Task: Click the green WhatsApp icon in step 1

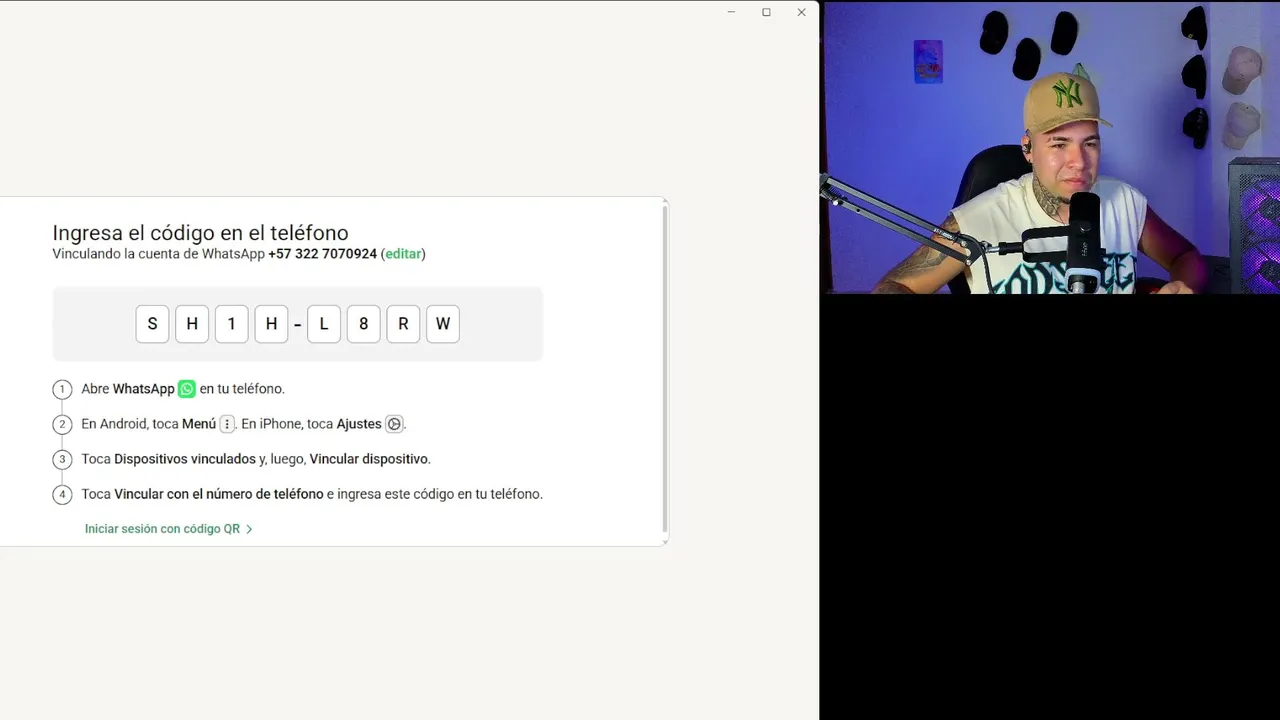Action: 187,389
